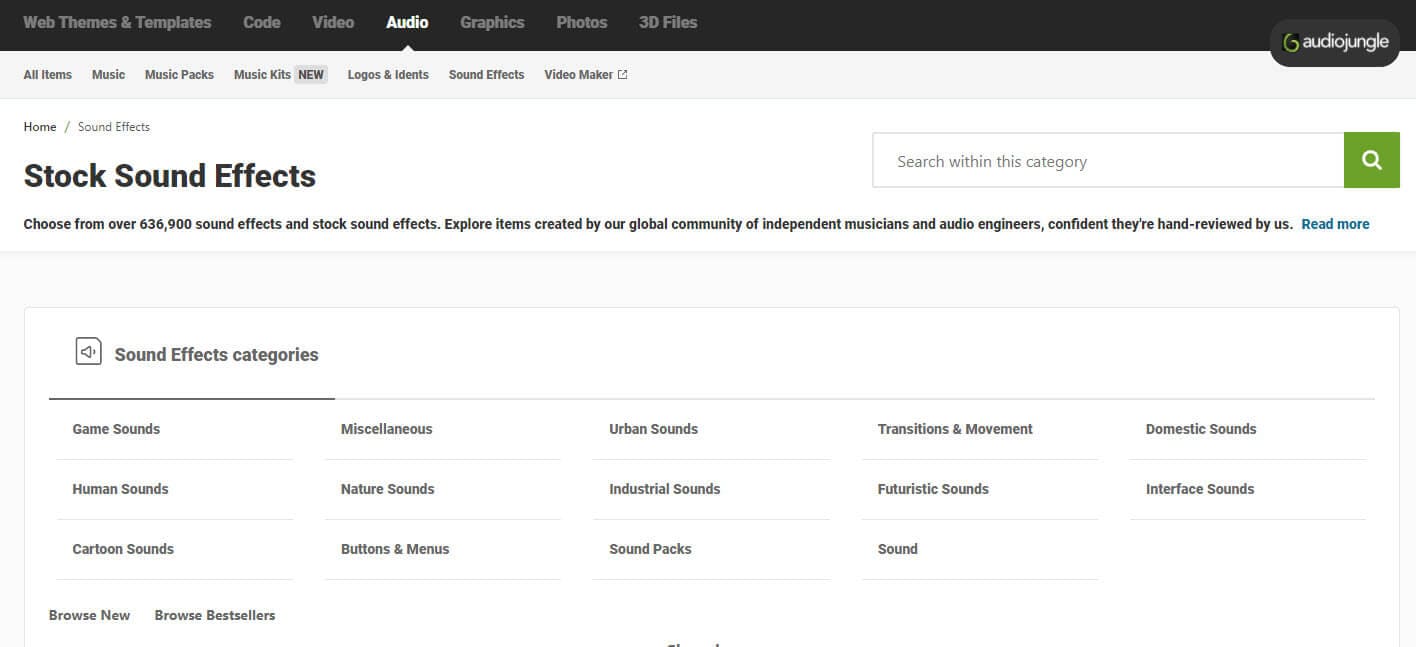
Task: Click the green search magnifier button
Action: tap(1371, 160)
